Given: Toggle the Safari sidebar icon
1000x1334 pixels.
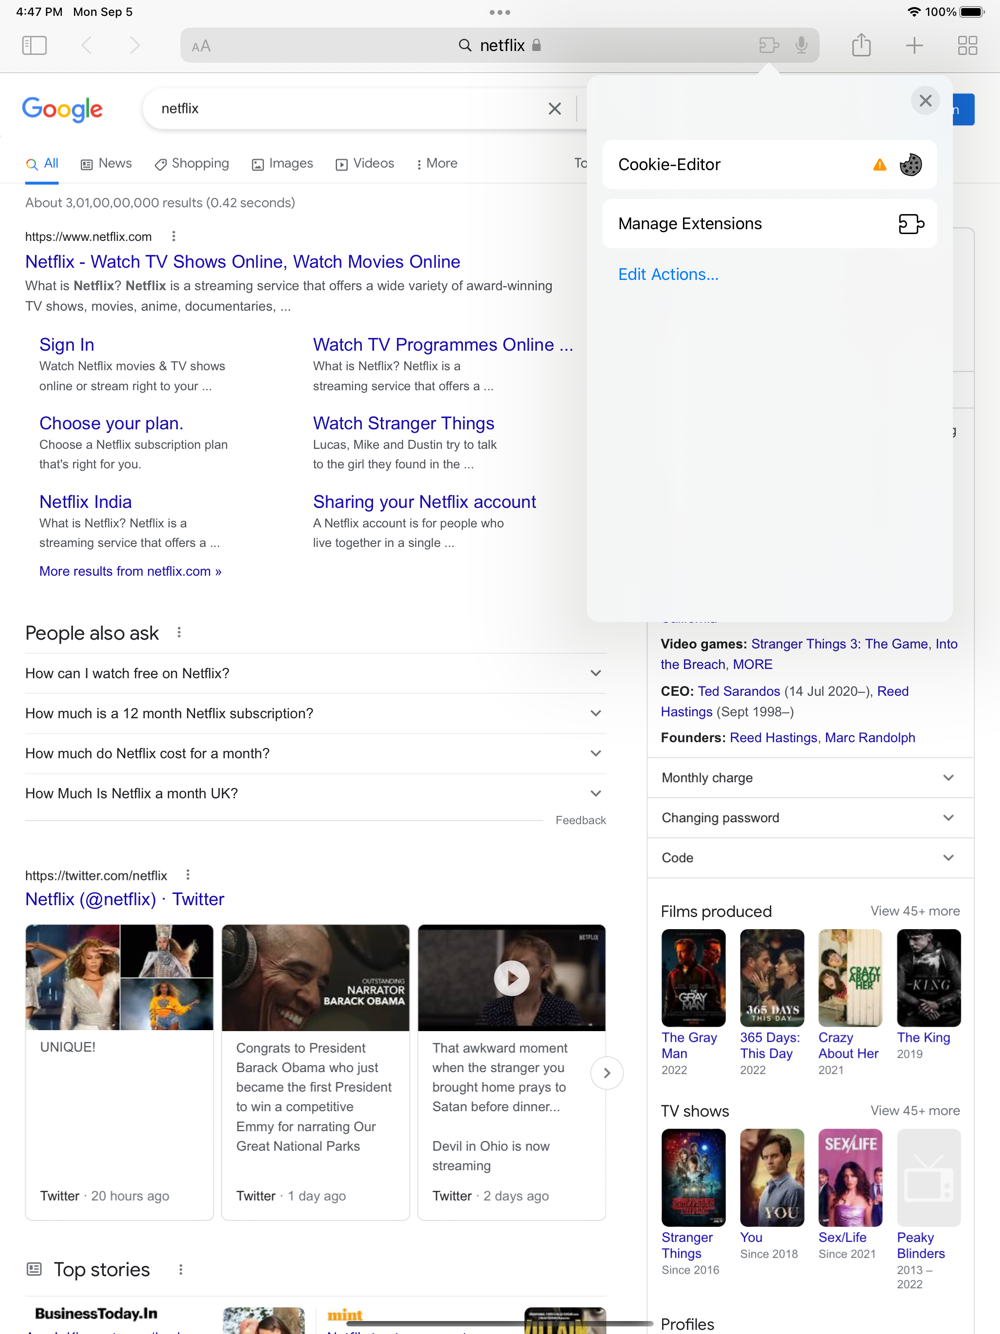Looking at the screenshot, I should 34,45.
